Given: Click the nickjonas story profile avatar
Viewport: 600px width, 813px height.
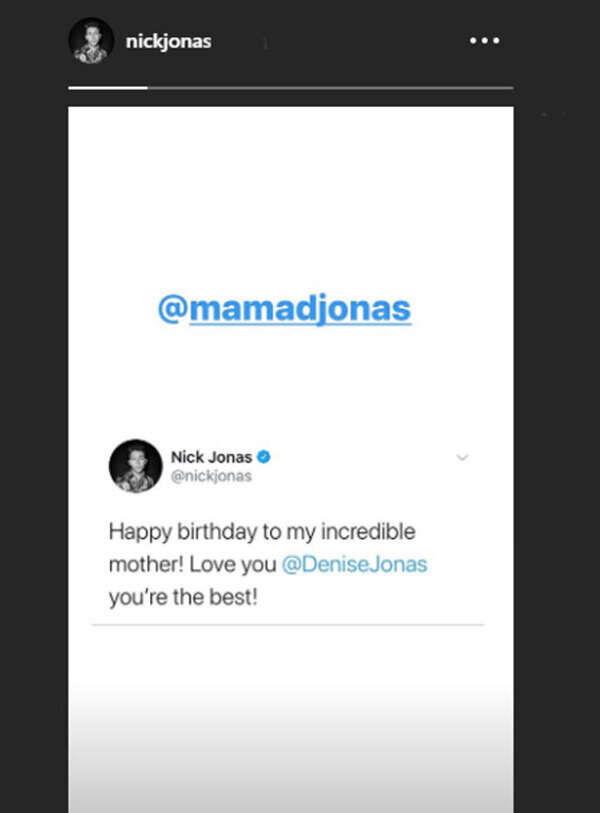Looking at the screenshot, I should pyautogui.click(x=91, y=41).
